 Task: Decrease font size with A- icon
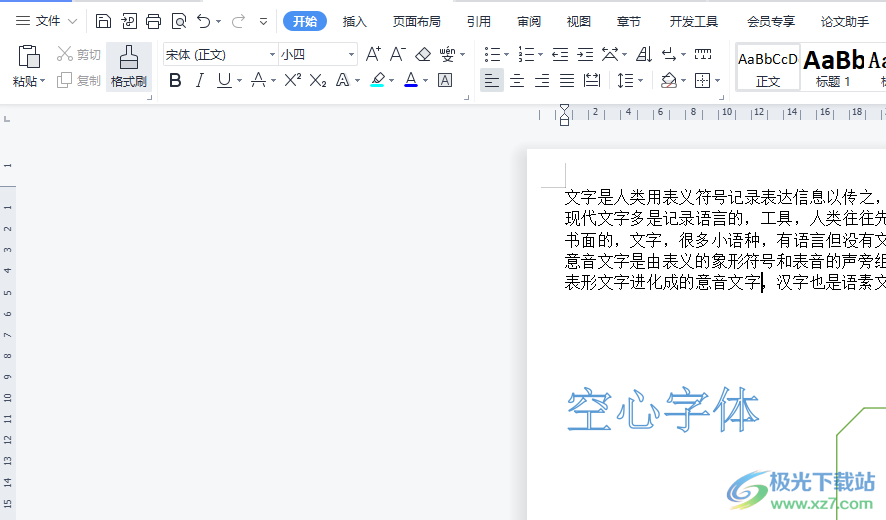(x=398, y=54)
